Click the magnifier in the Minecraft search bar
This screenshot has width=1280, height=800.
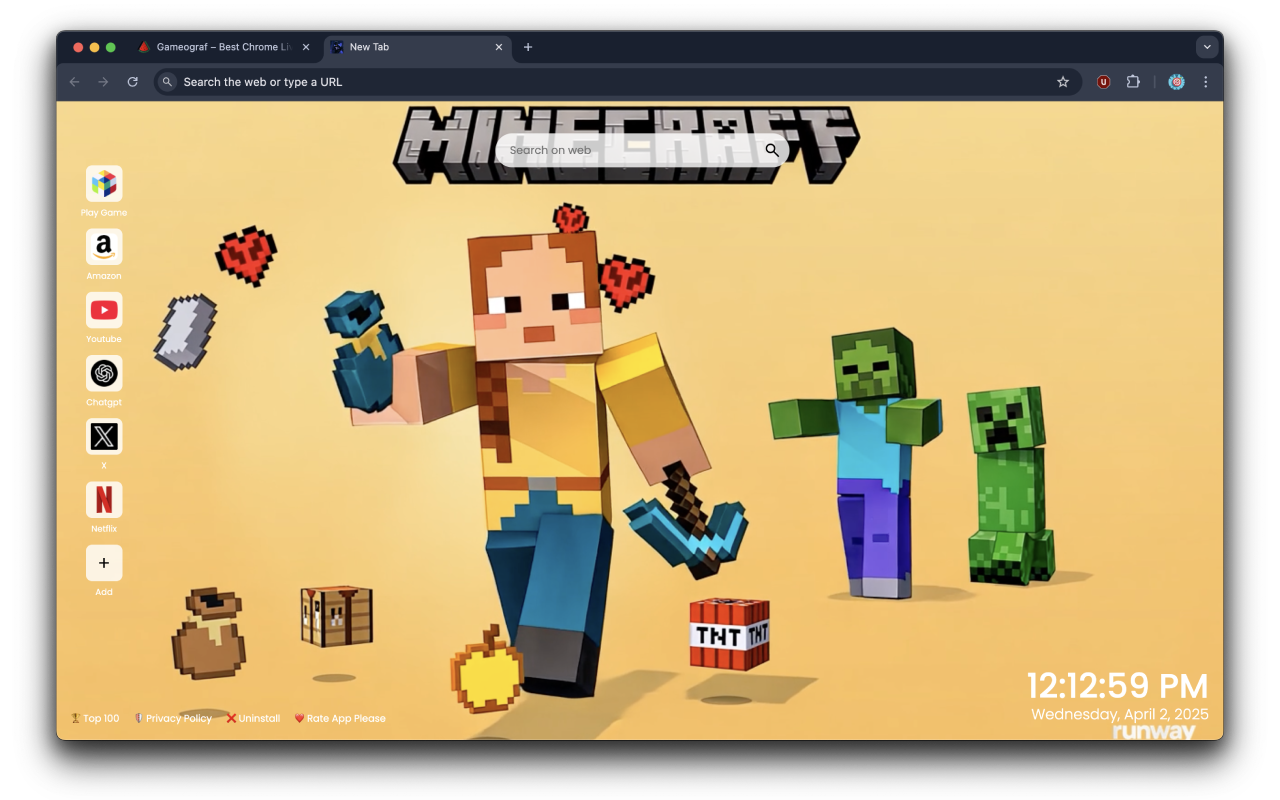click(771, 149)
